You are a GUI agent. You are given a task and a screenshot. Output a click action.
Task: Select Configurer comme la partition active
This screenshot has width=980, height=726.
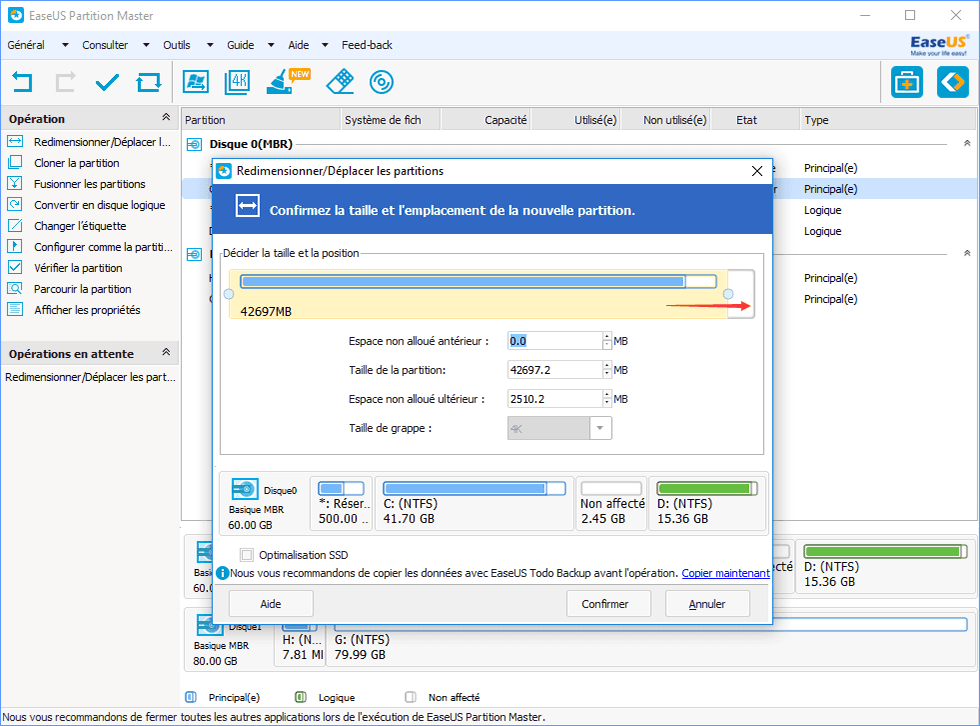[x=89, y=247]
